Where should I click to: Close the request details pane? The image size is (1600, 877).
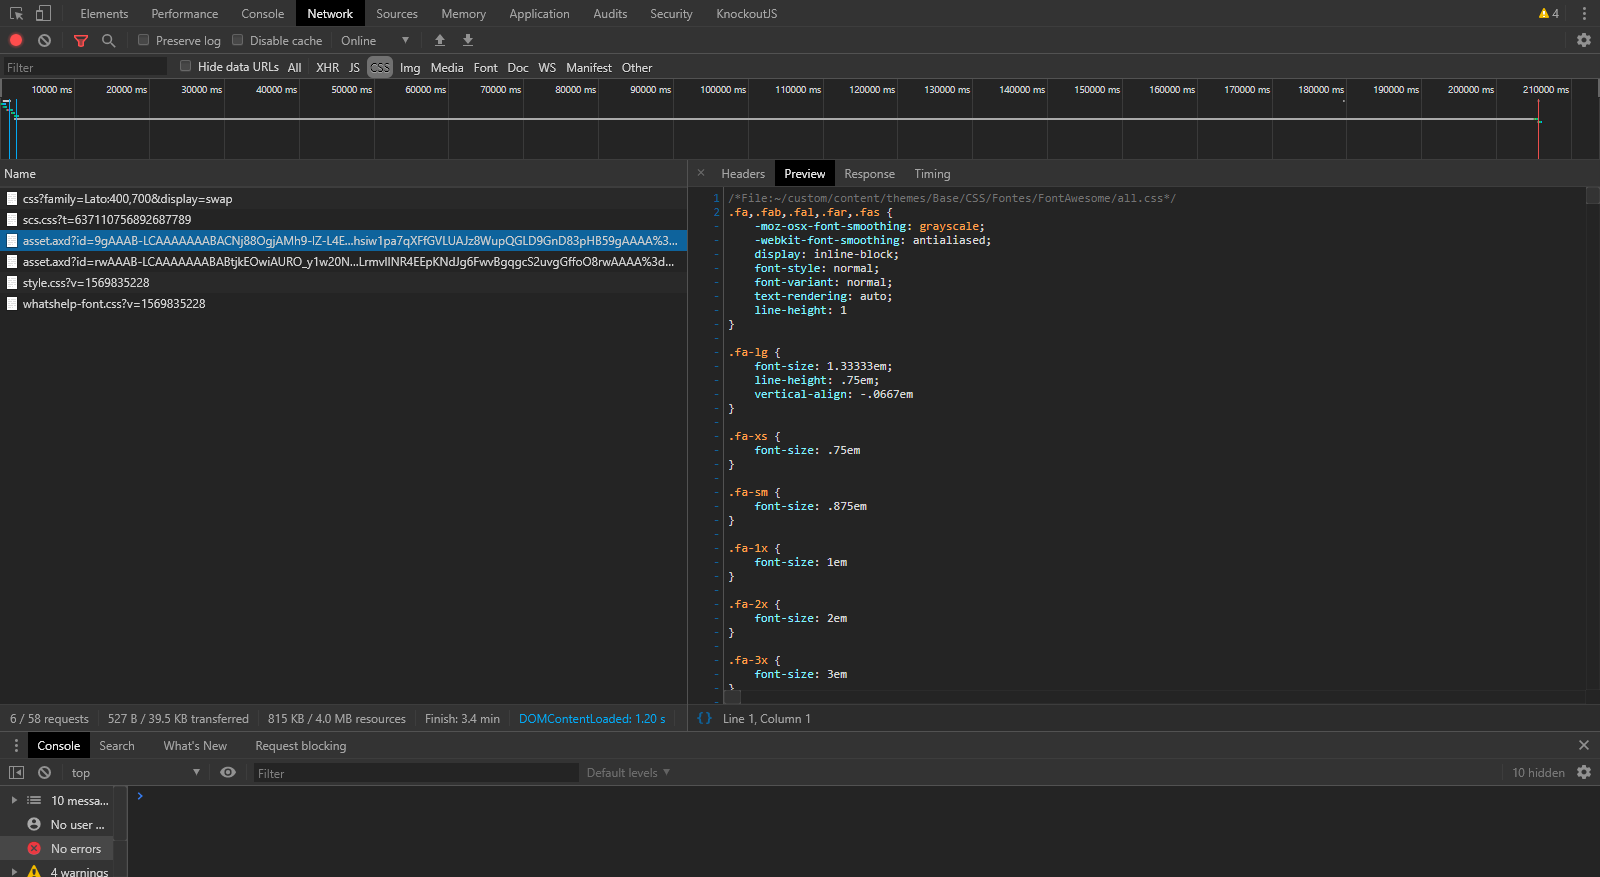[701, 173]
